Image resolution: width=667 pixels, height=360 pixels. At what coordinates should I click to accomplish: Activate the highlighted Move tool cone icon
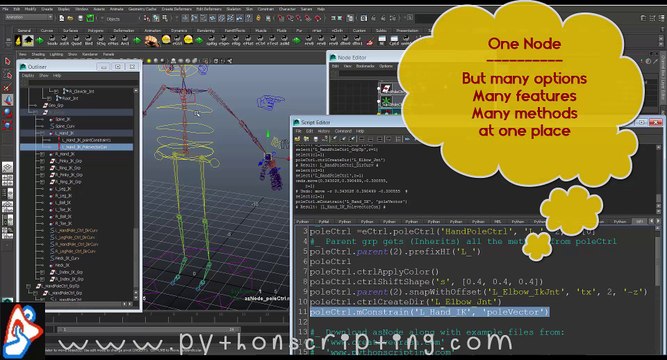[x=7, y=100]
